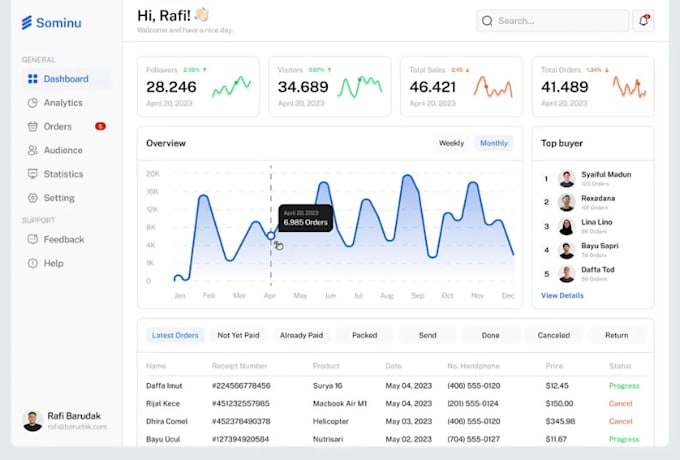The width and height of the screenshot is (680, 460).
Task: Click the notification bell icon
Action: click(x=643, y=20)
